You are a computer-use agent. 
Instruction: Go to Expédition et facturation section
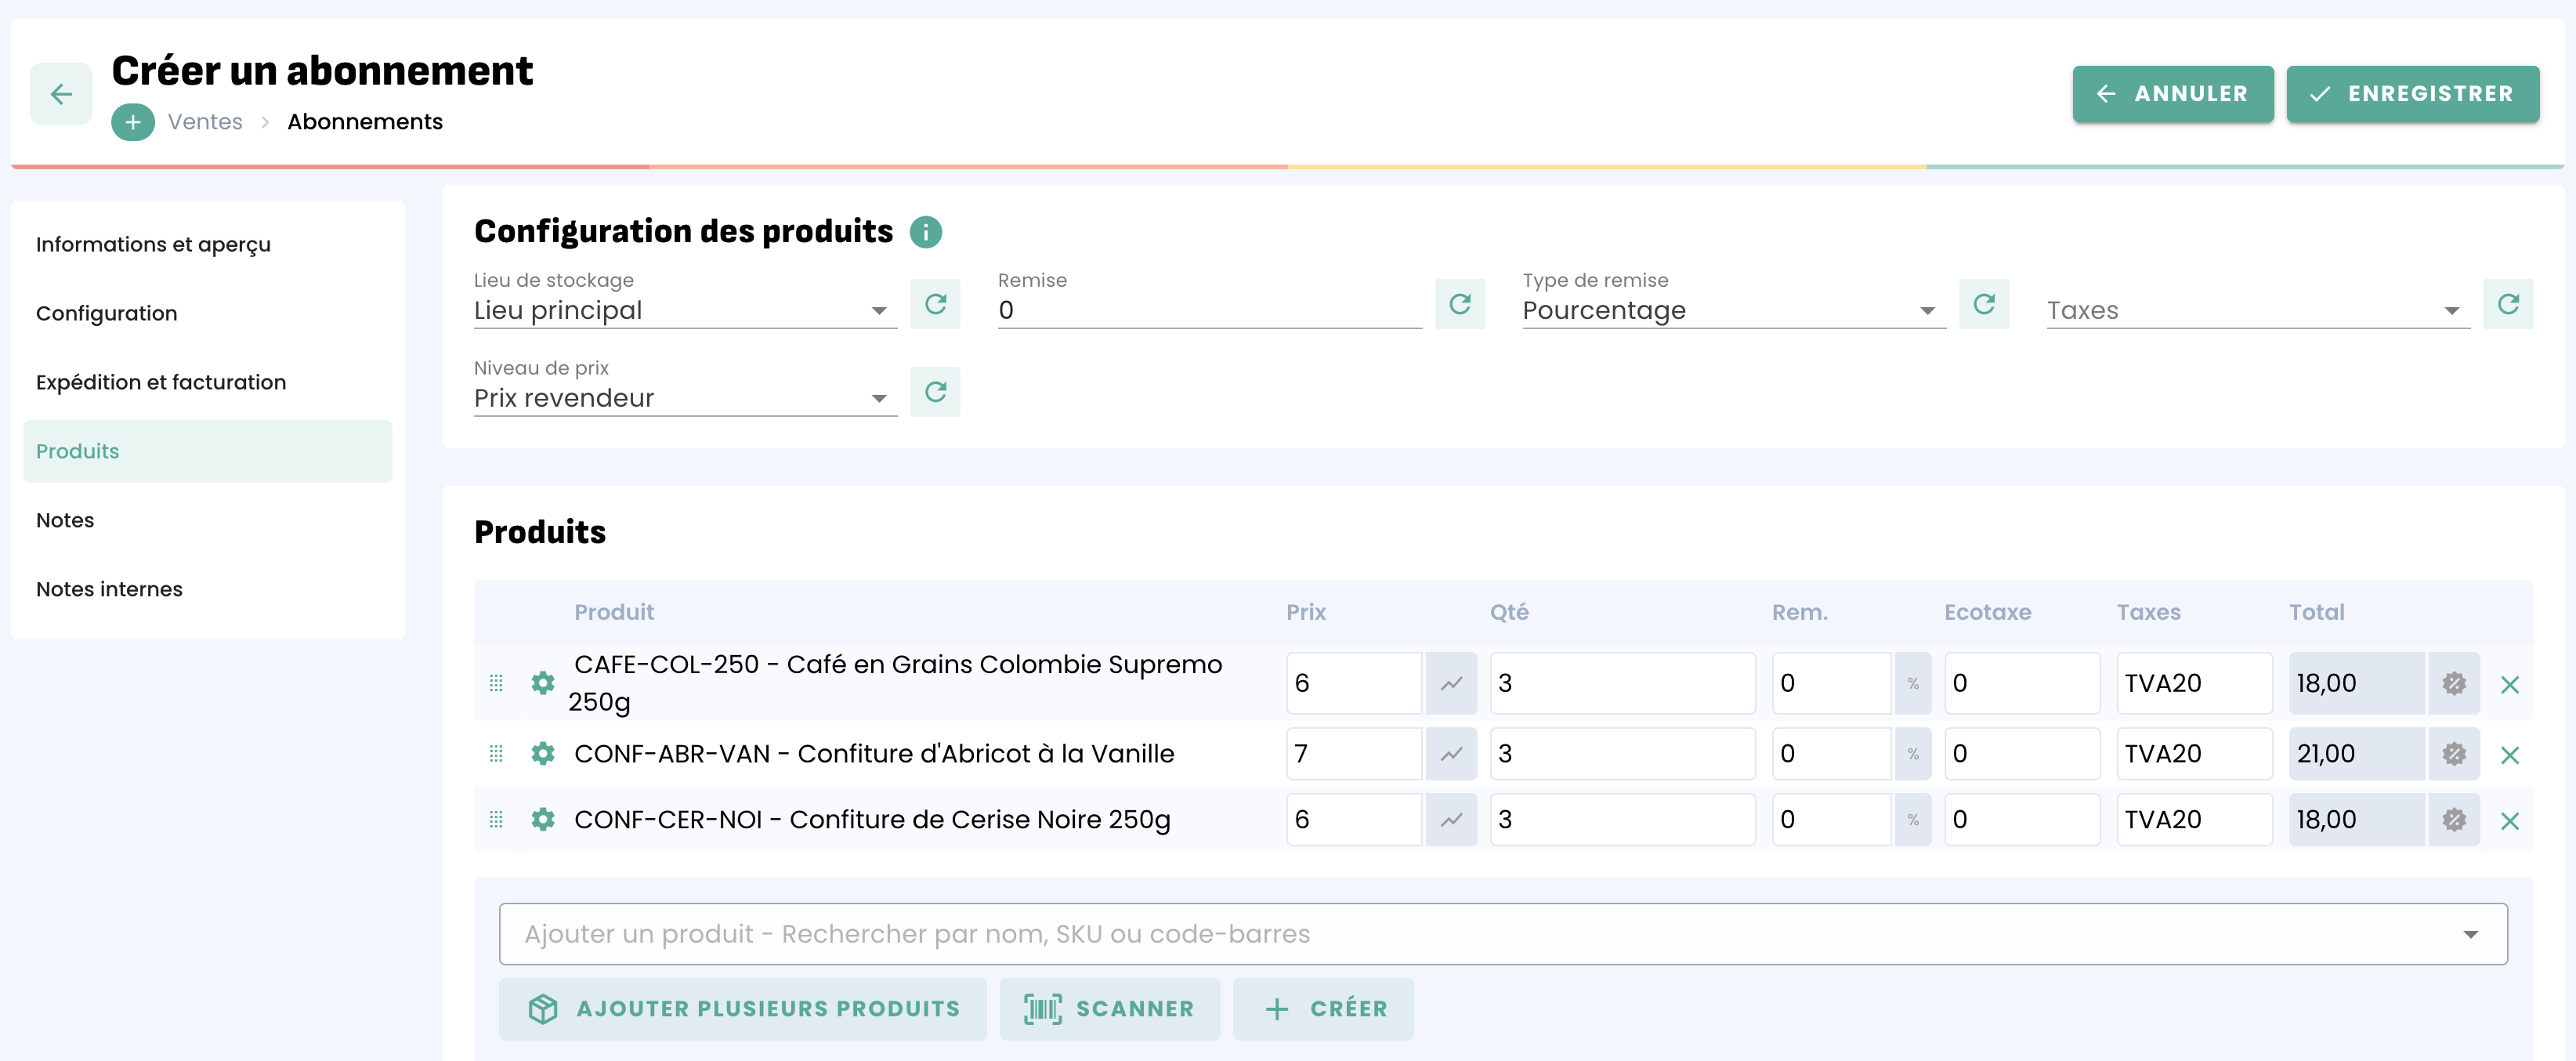point(161,382)
